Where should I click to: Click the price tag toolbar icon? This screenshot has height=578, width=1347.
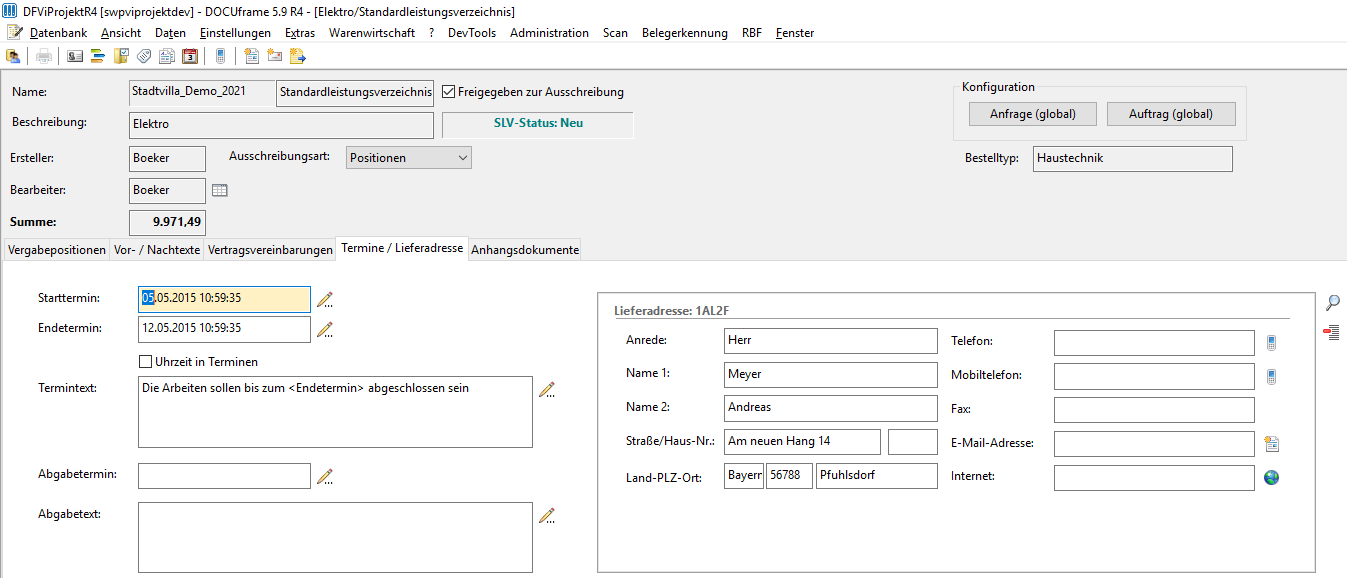click(144, 56)
